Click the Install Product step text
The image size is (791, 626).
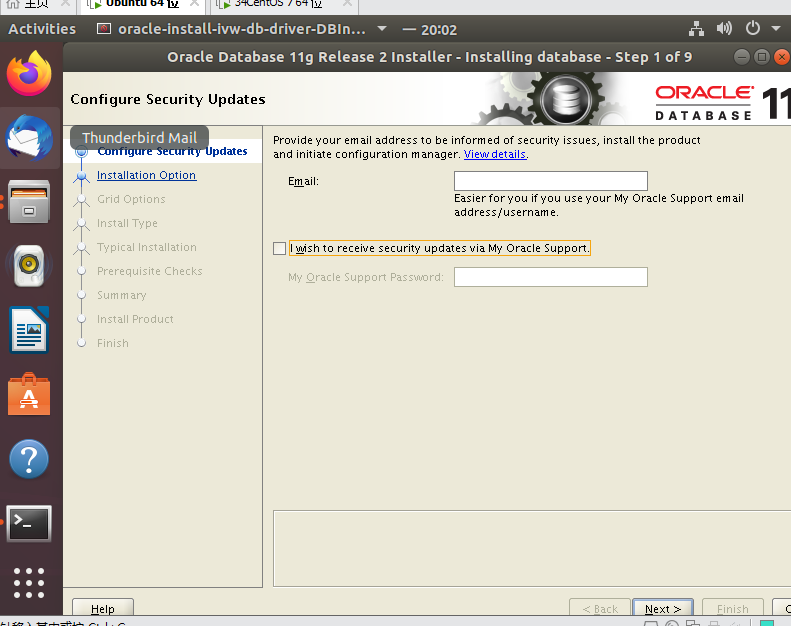coord(135,319)
